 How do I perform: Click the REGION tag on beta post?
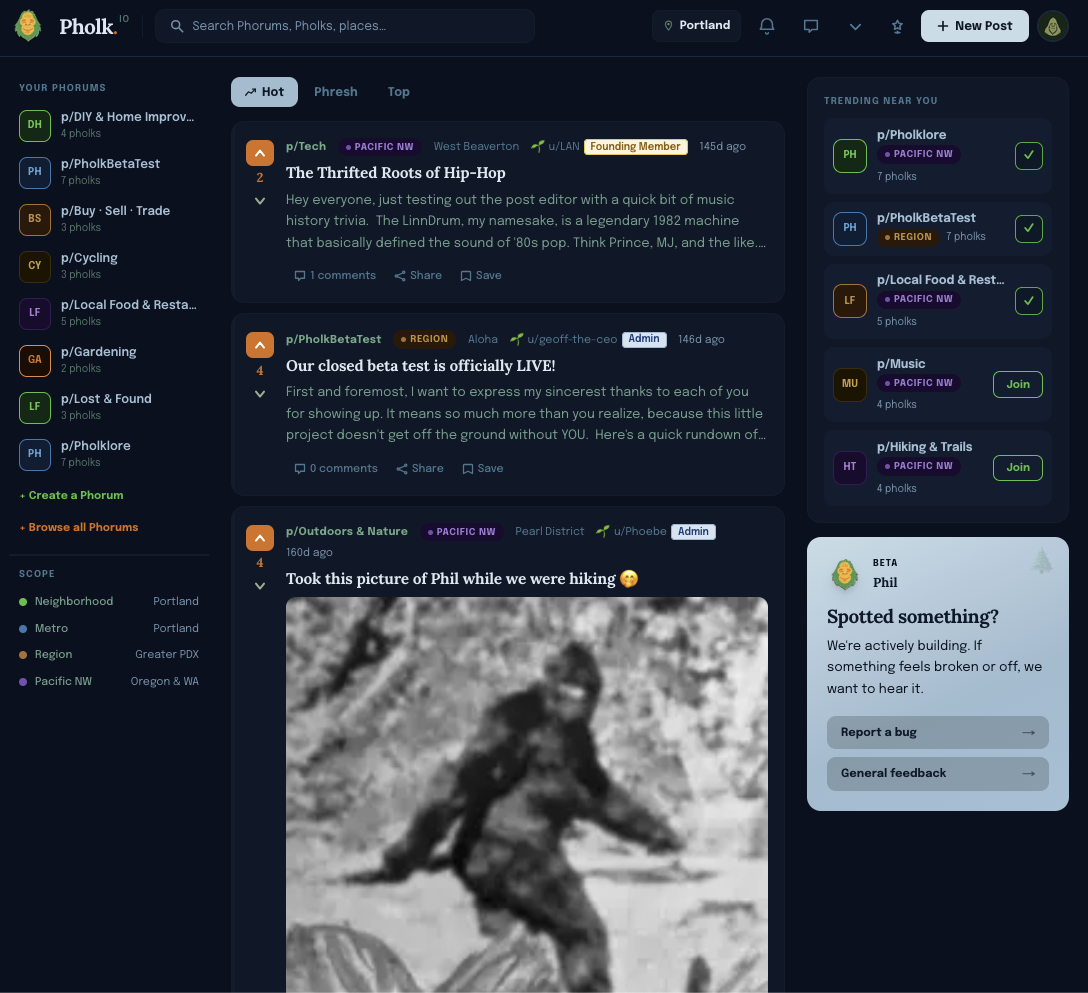click(424, 339)
